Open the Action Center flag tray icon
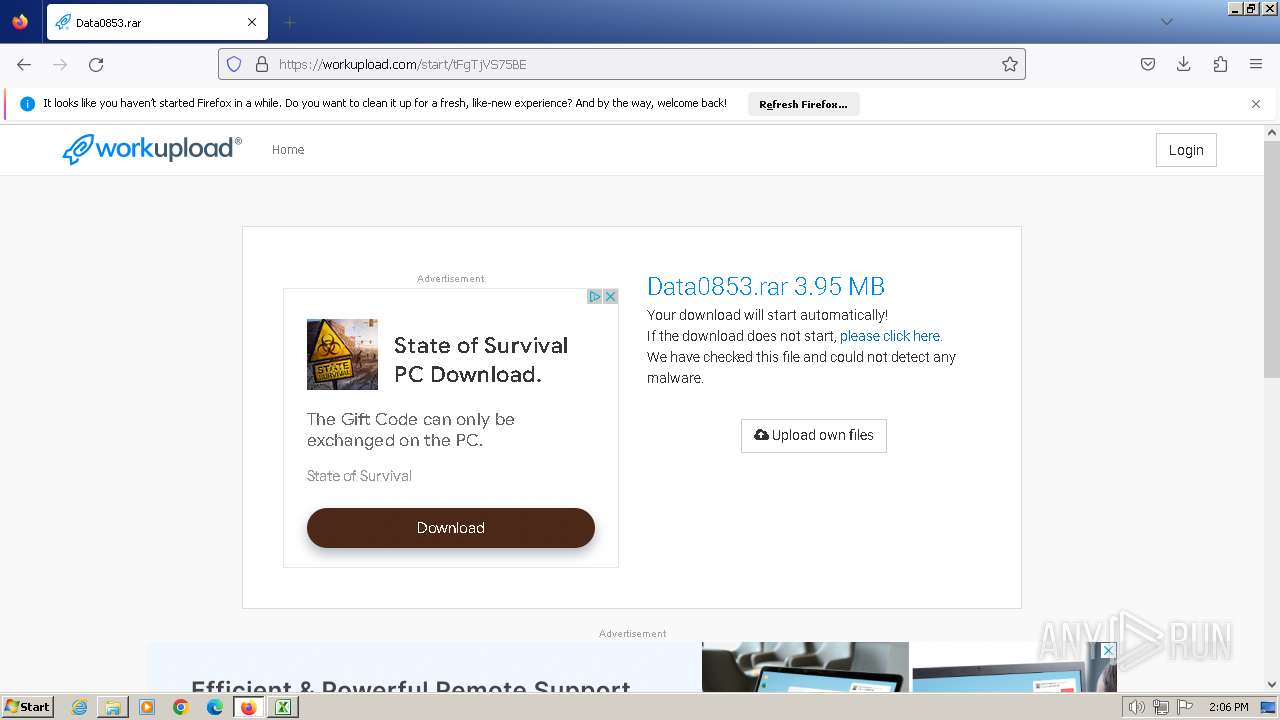Viewport: 1280px width, 720px height. pyautogui.click(x=1185, y=707)
